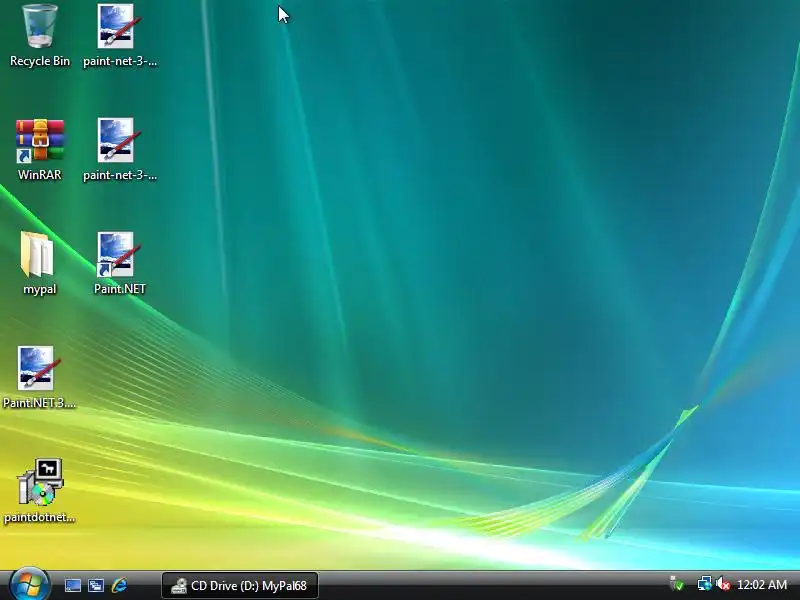This screenshot has width=800, height=600.
Task: Click the muted volume tray icon
Action: [x=722, y=584]
